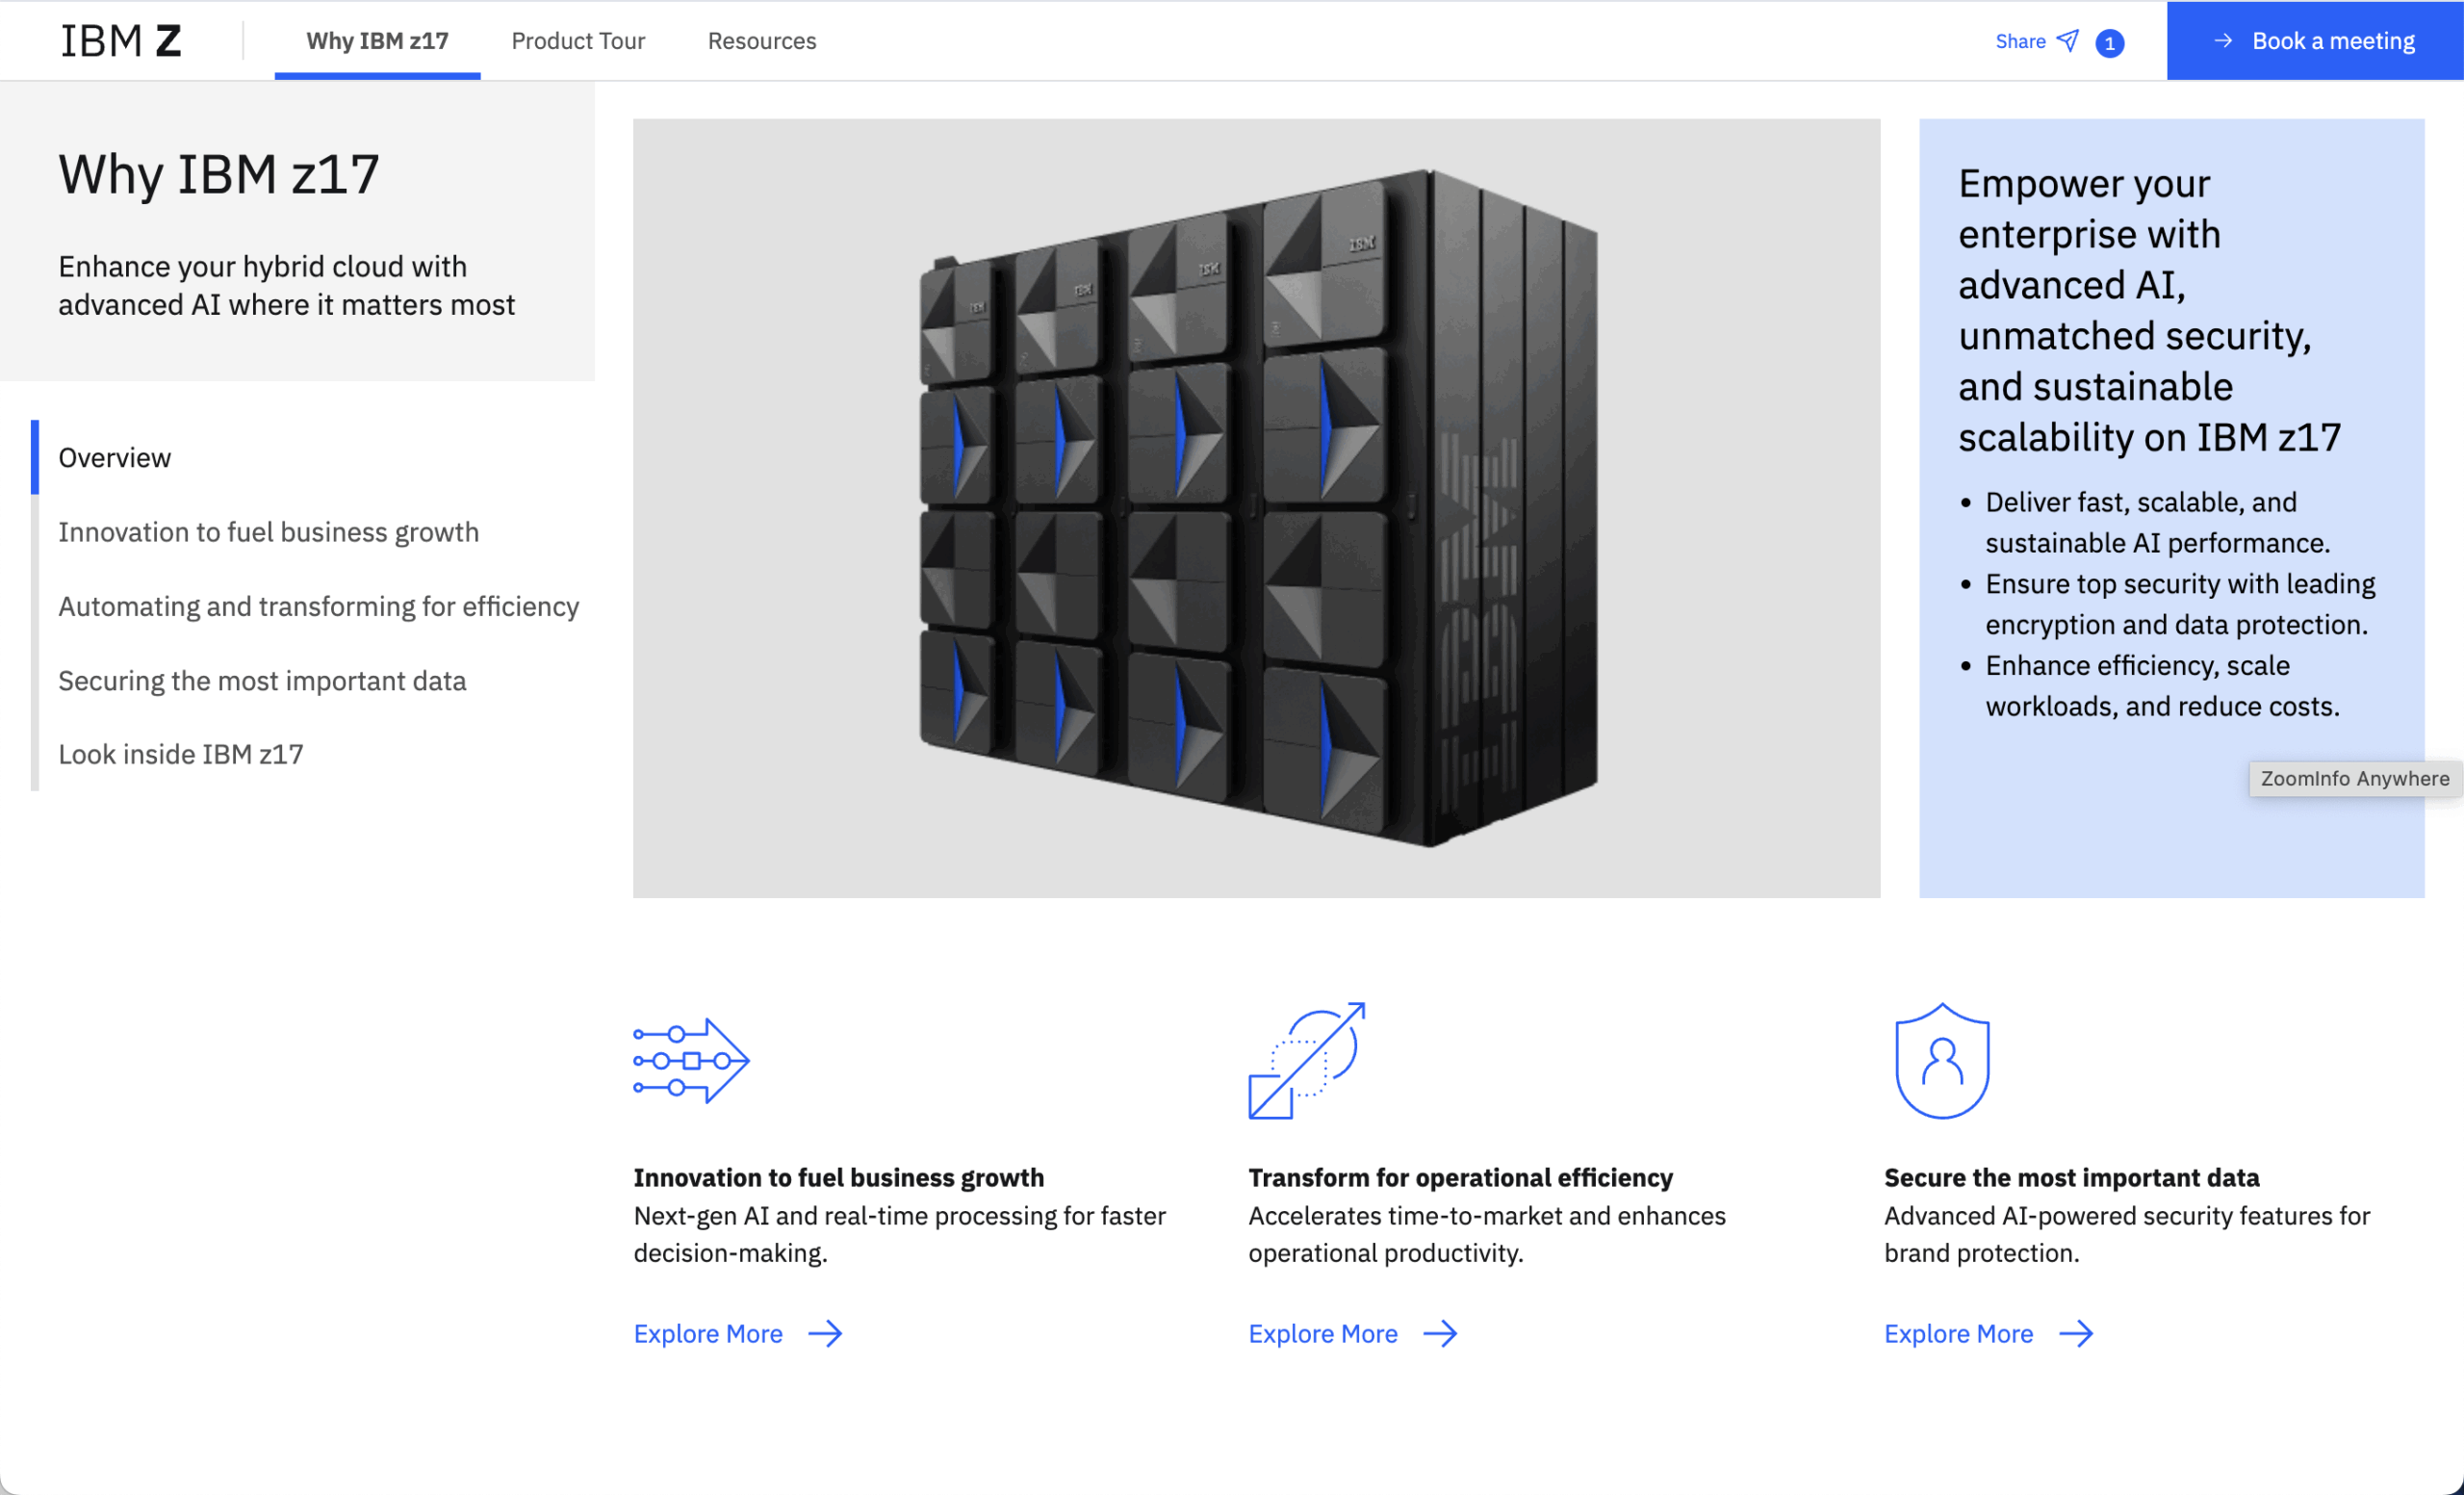Click the scale transform efficiency icon

pyautogui.click(x=1307, y=1060)
